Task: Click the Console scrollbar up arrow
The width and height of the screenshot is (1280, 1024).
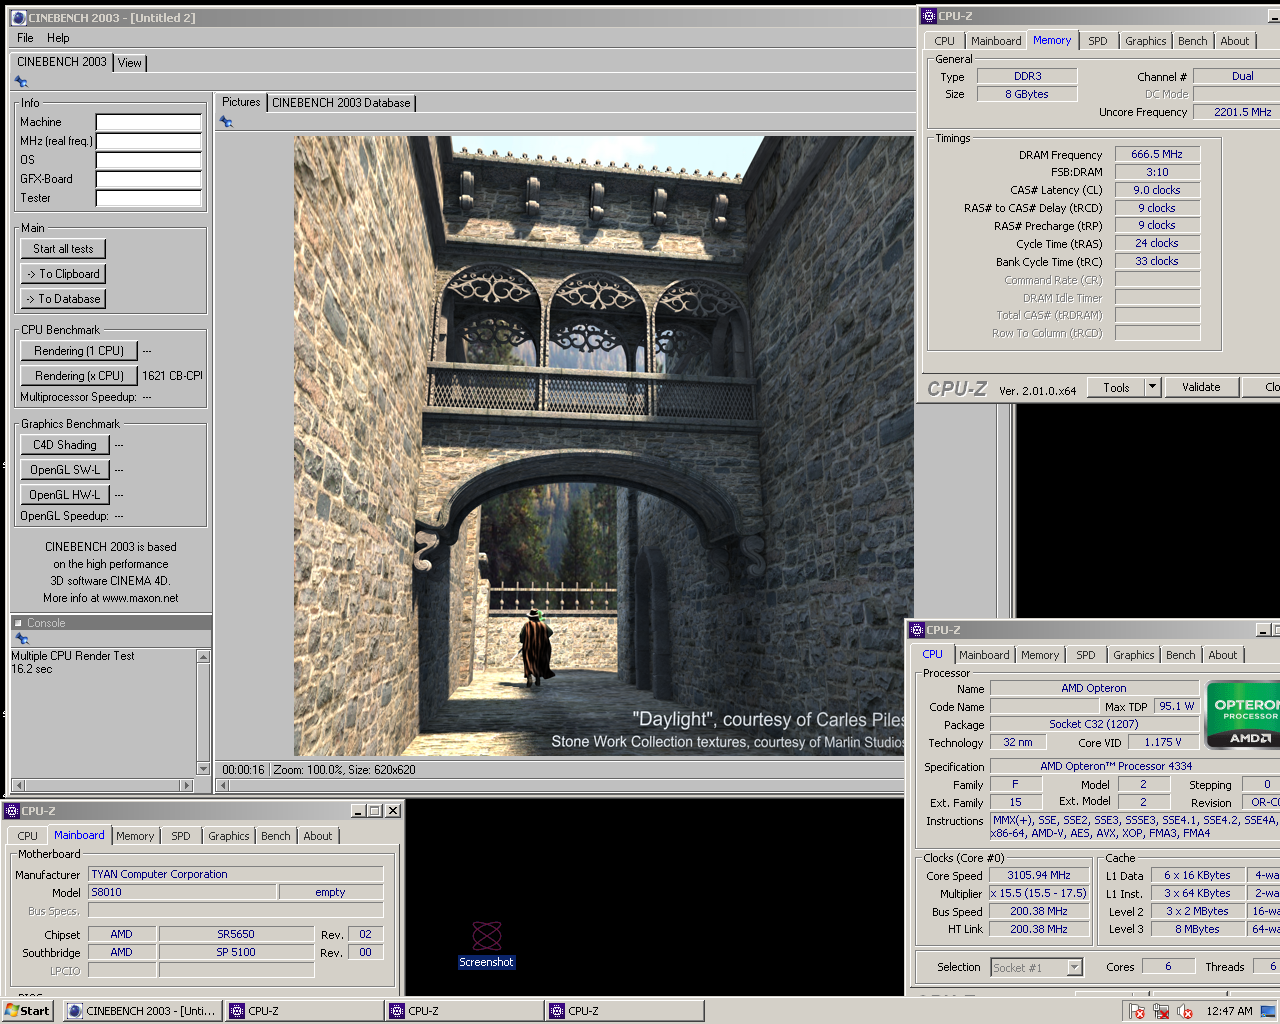Action: click(x=204, y=657)
